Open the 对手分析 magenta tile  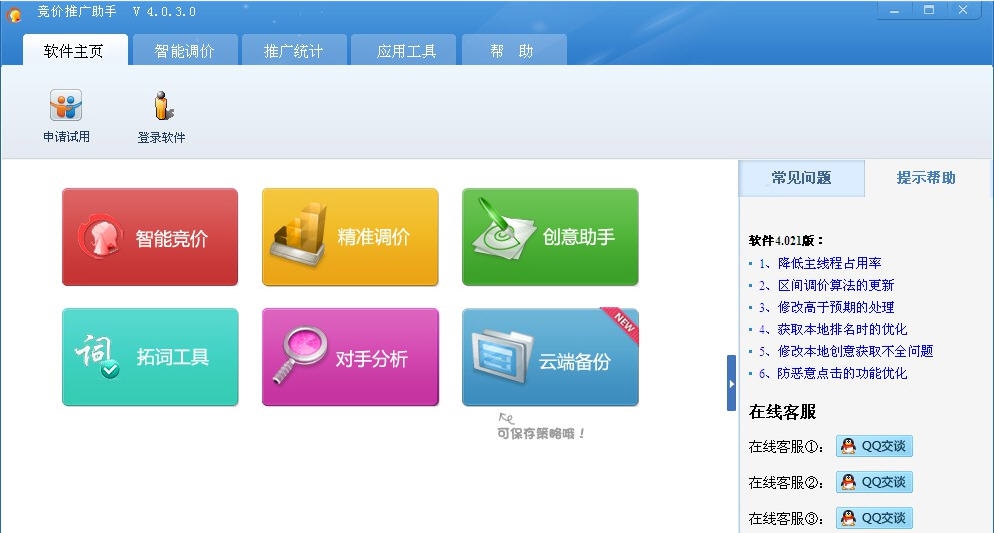pyautogui.click(x=350, y=357)
